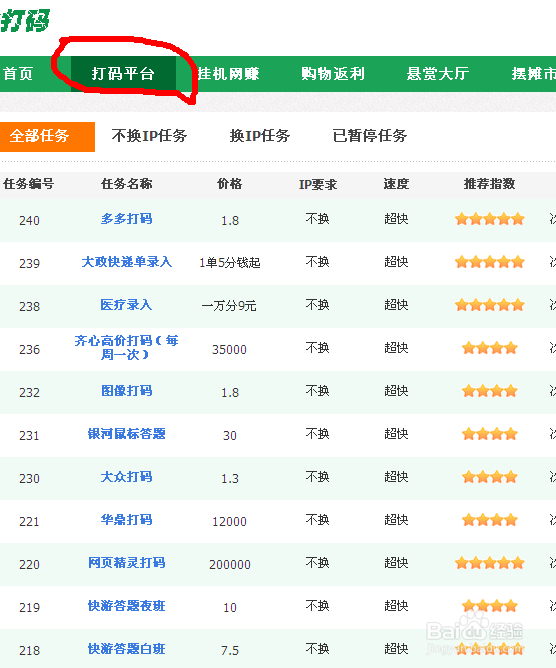Open the 医疗录入 task link
556x668 pixels.
coord(127,305)
